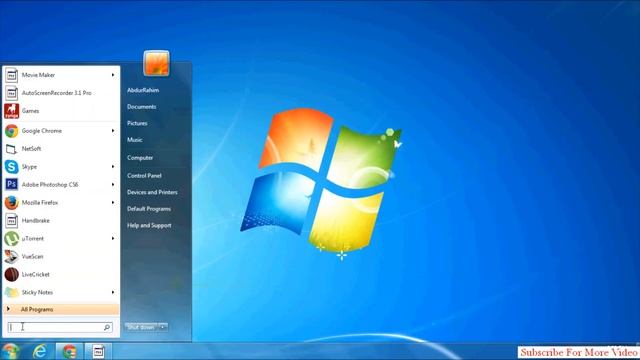Open the Handbrake program icon

pos(11,221)
